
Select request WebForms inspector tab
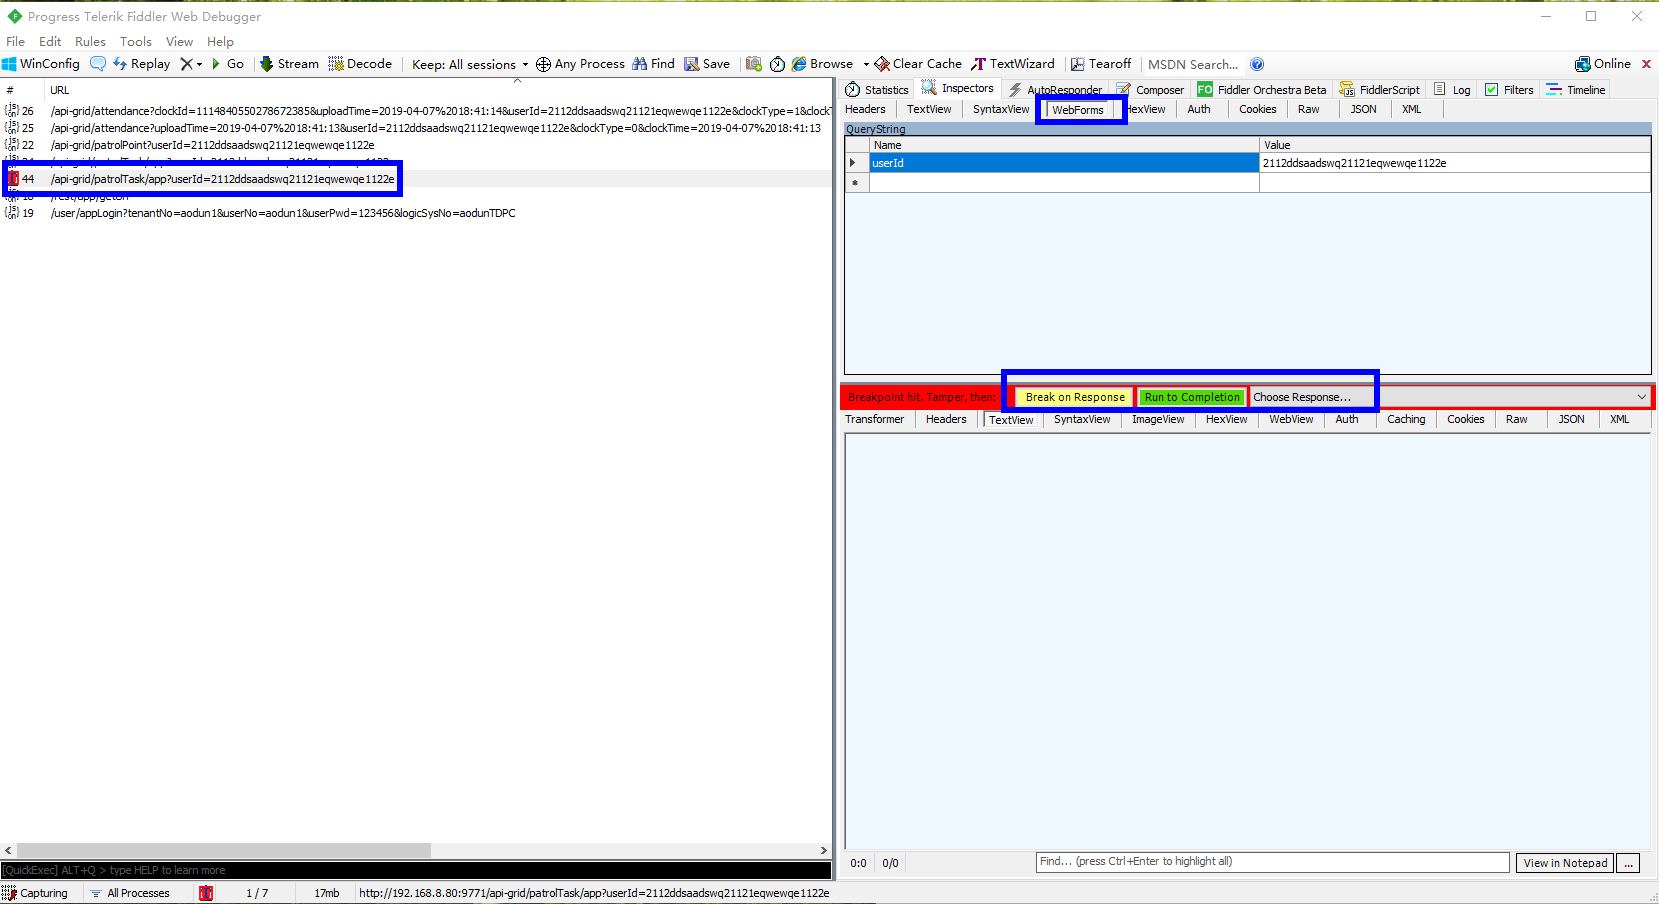tap(1078, 110)
